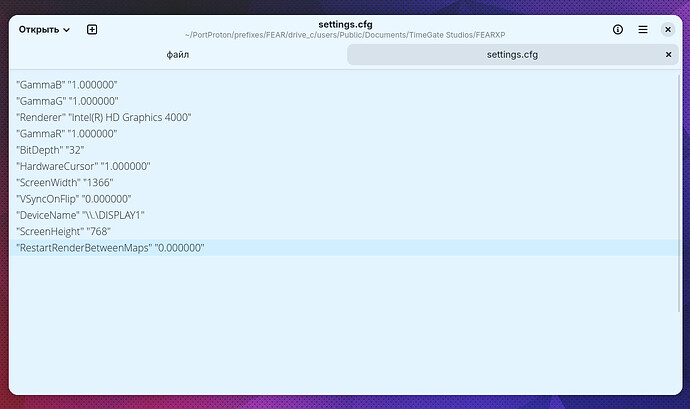Click the highlighted RestartRenderBetweenMaps line

click(x=110, y=247)
